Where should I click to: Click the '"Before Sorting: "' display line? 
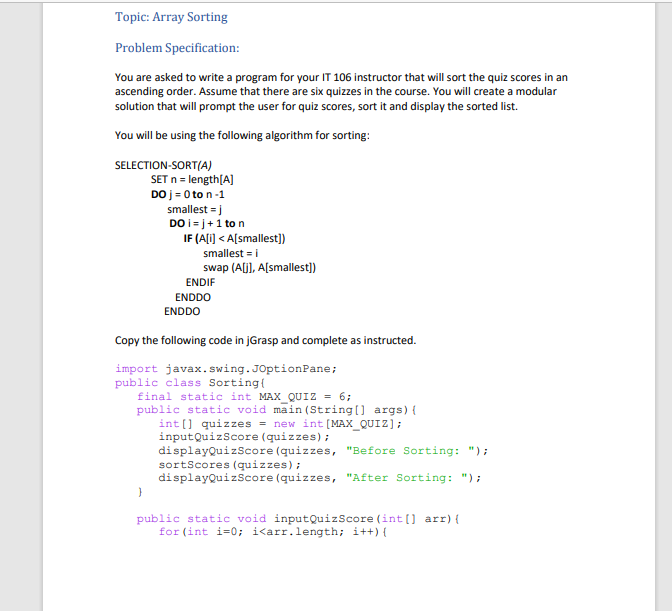click(x=323, y=451)
